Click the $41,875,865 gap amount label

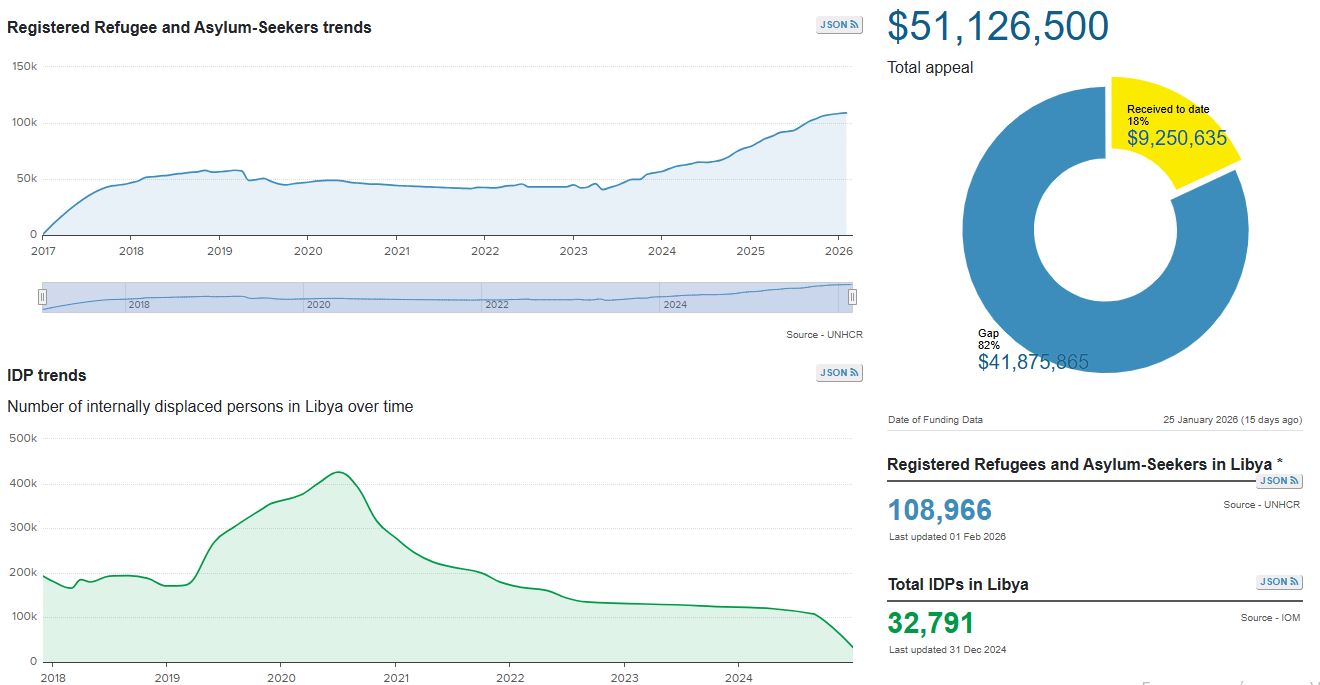(x=1033, y=362)
